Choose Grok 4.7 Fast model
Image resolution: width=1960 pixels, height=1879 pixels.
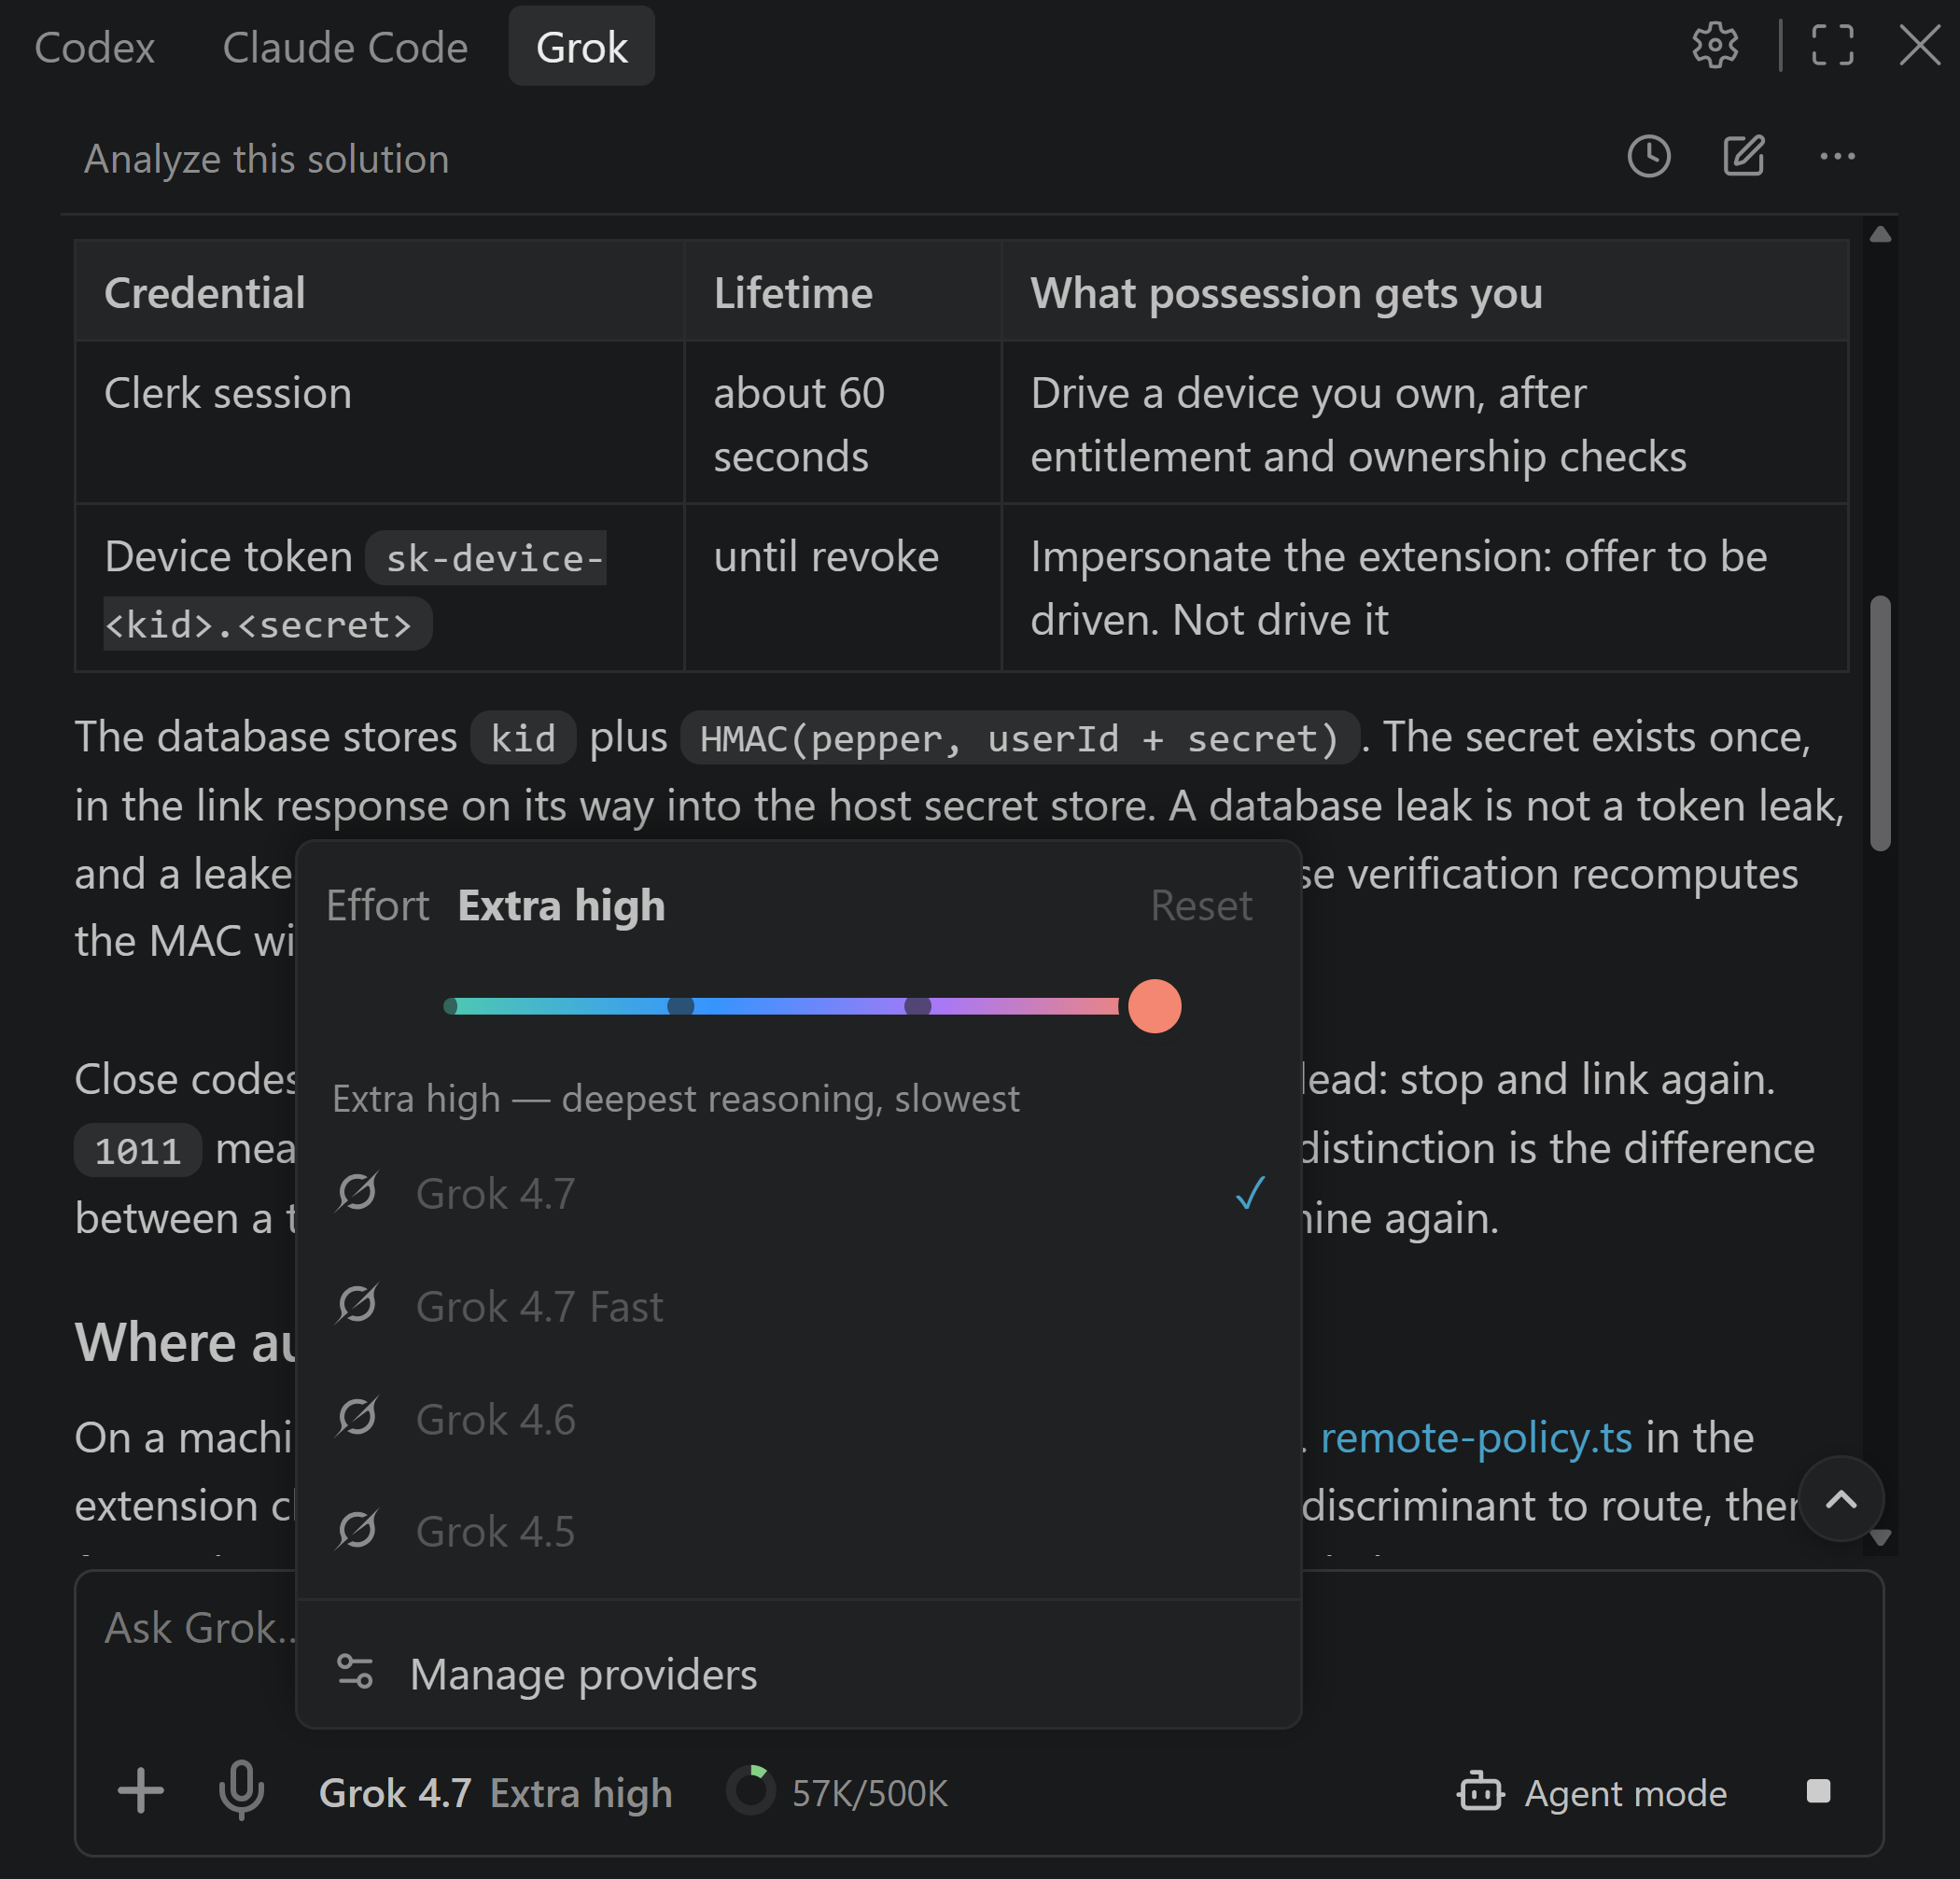(x=799, y=1306)
